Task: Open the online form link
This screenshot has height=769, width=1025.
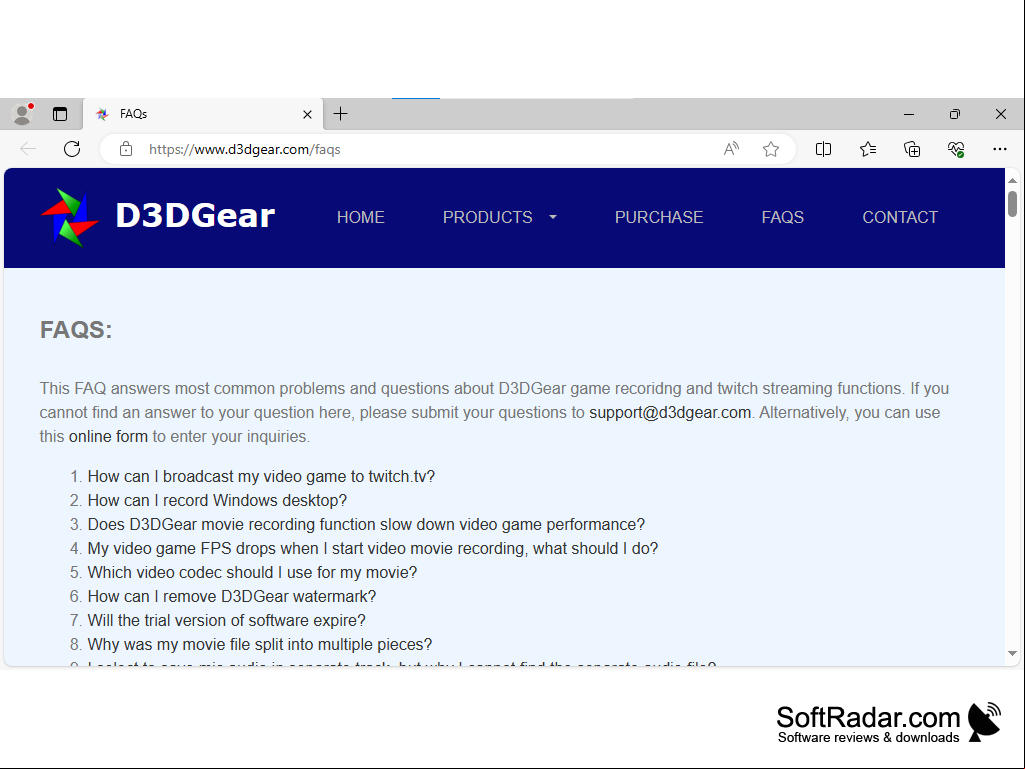Action: (109, 437)
